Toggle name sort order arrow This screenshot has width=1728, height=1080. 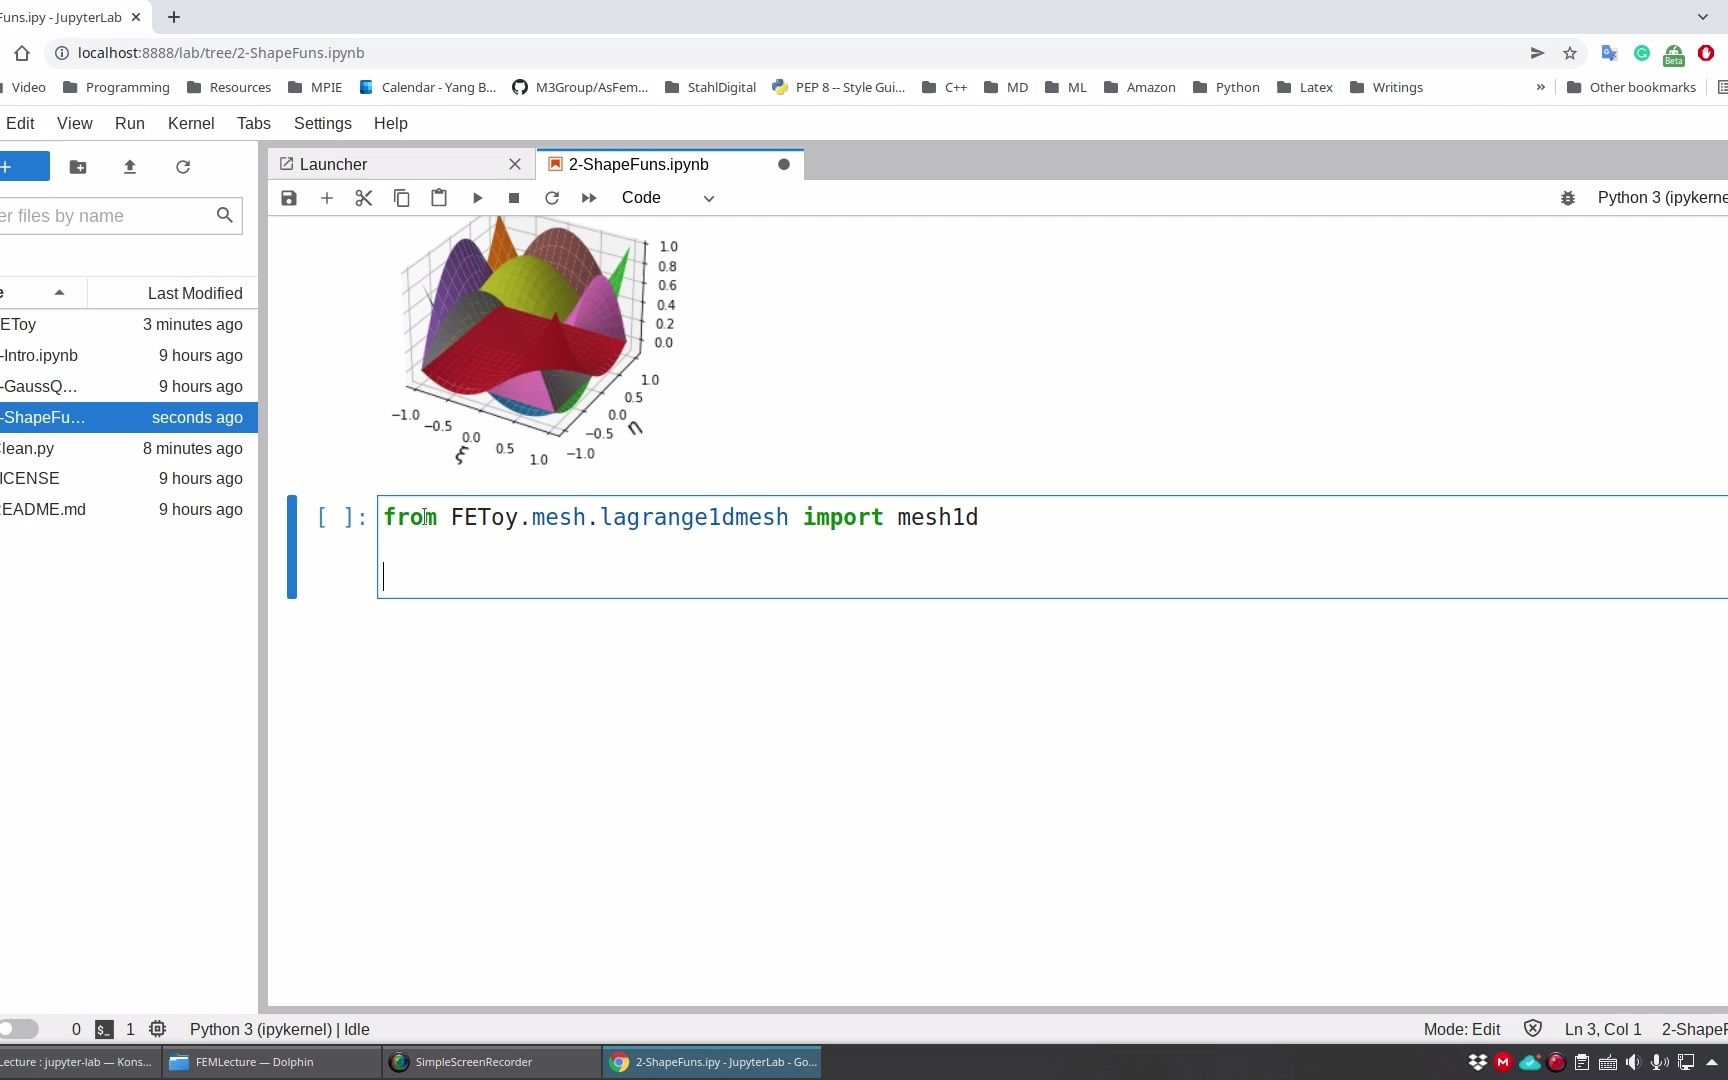tap(59, 293)
